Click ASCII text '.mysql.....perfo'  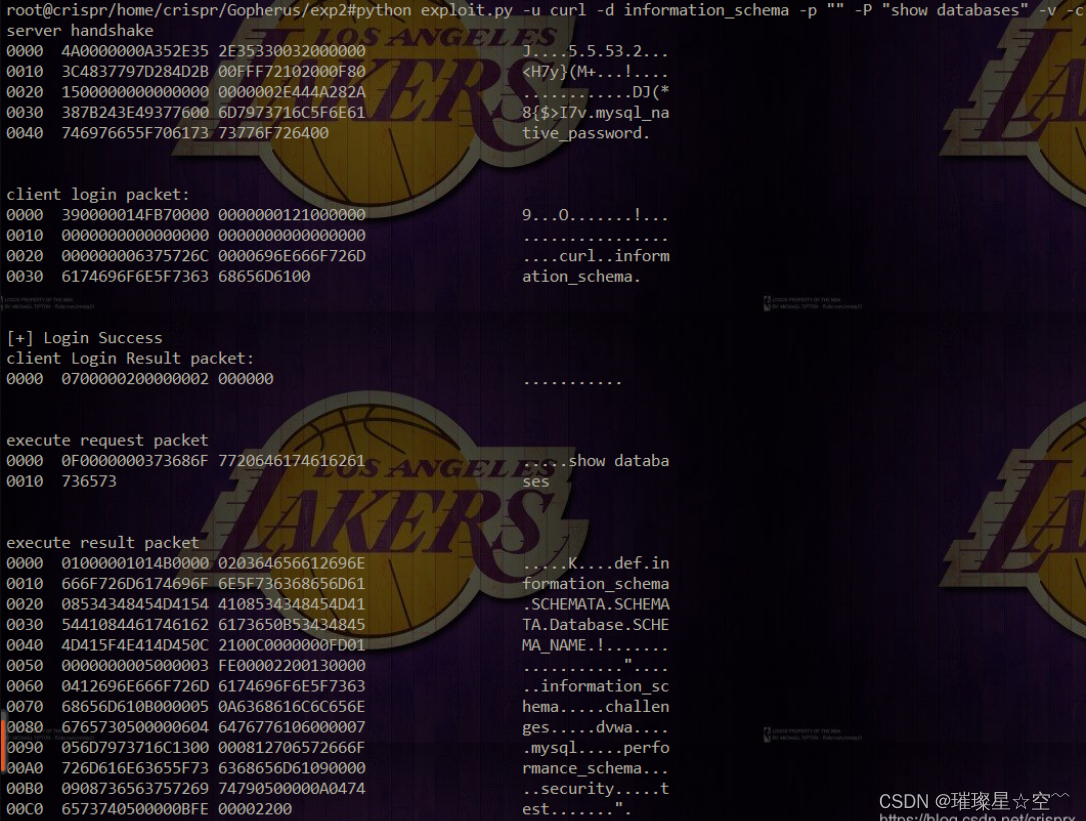click(x=596, y=748)
